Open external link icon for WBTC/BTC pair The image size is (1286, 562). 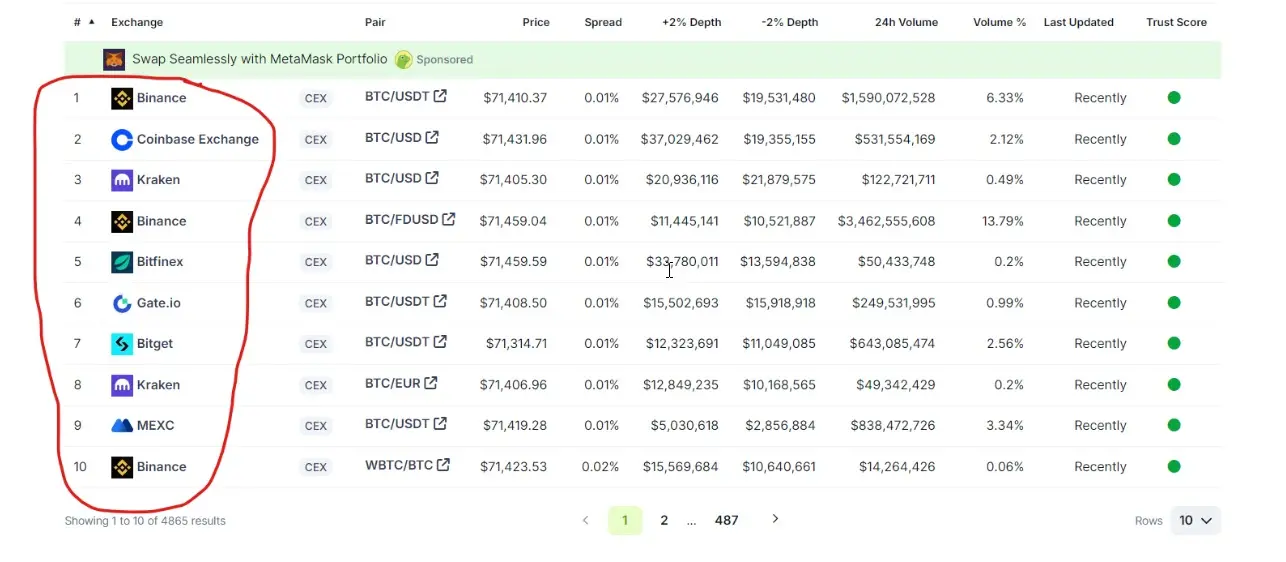(443, 465)
